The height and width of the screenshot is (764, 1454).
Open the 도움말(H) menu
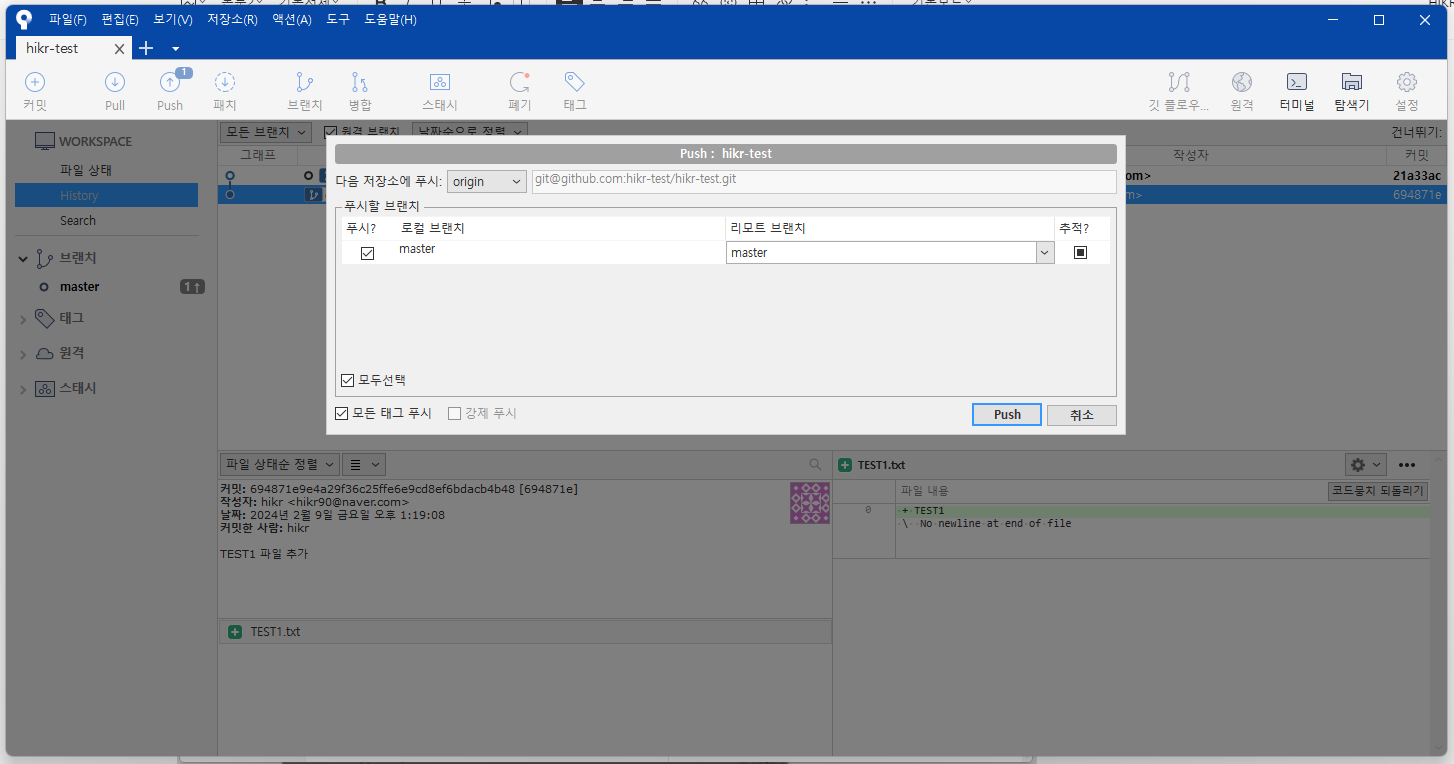click(390, 19)
